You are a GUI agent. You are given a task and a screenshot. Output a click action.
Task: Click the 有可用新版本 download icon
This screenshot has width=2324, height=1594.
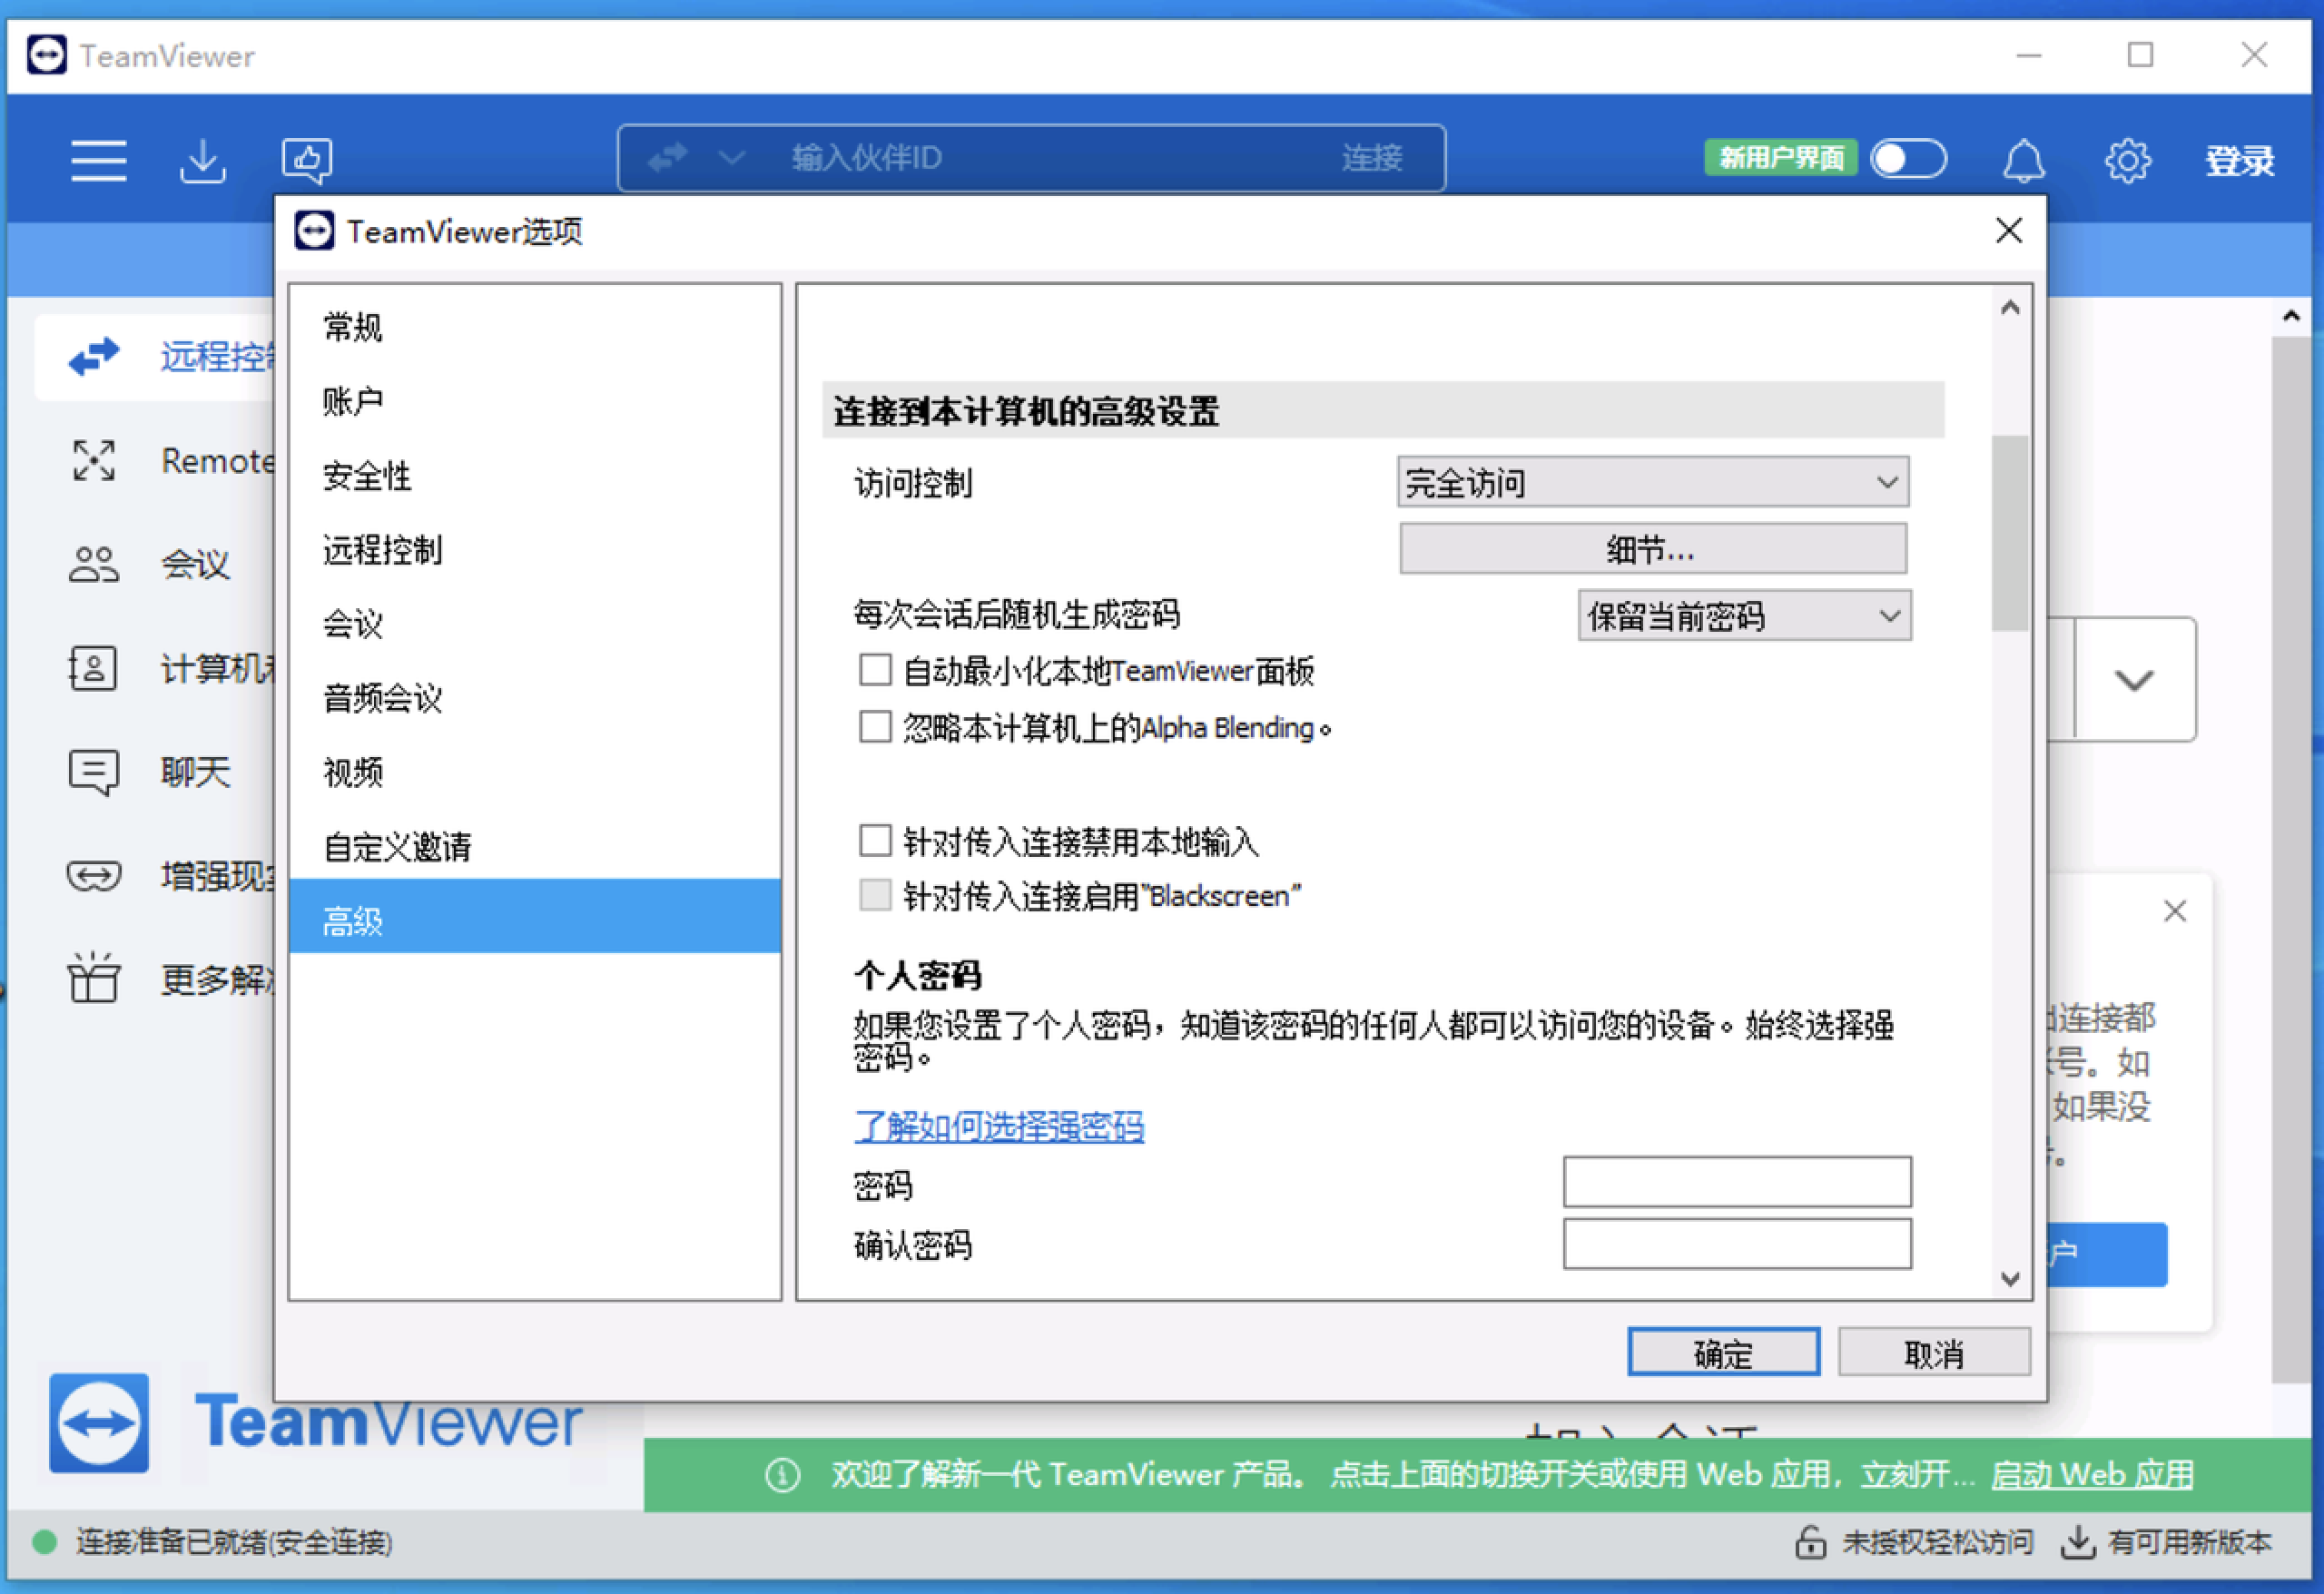click(x=2078, y=1542)
